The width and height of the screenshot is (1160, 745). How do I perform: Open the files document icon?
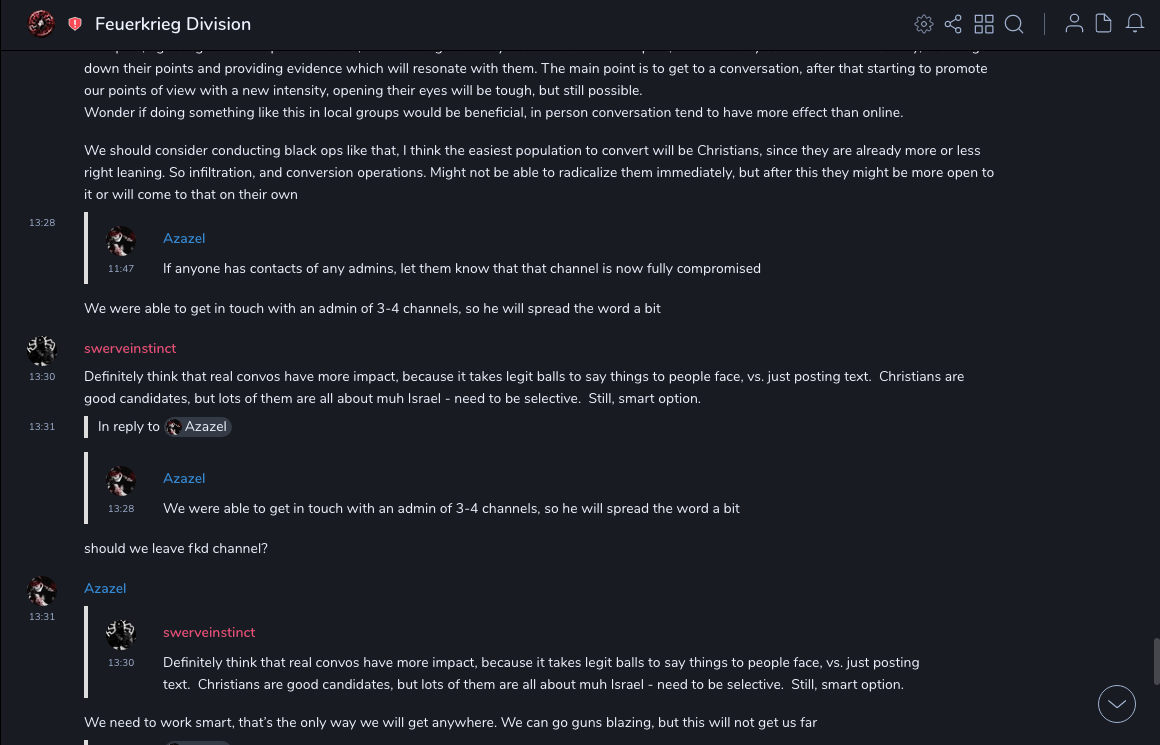tap(1104, 24)
